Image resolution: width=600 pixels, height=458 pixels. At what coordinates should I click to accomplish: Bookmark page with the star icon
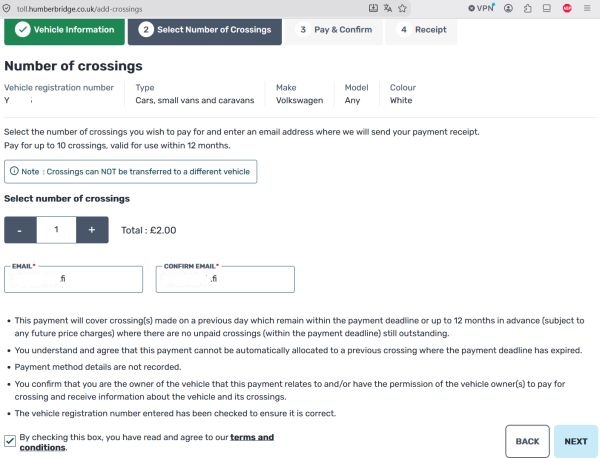(402, 8)
